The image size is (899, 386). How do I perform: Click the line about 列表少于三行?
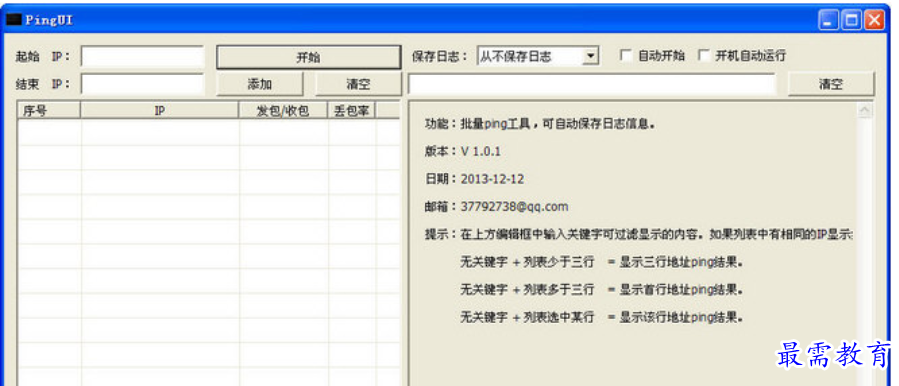pyautogui.click(x=602, y=263)
